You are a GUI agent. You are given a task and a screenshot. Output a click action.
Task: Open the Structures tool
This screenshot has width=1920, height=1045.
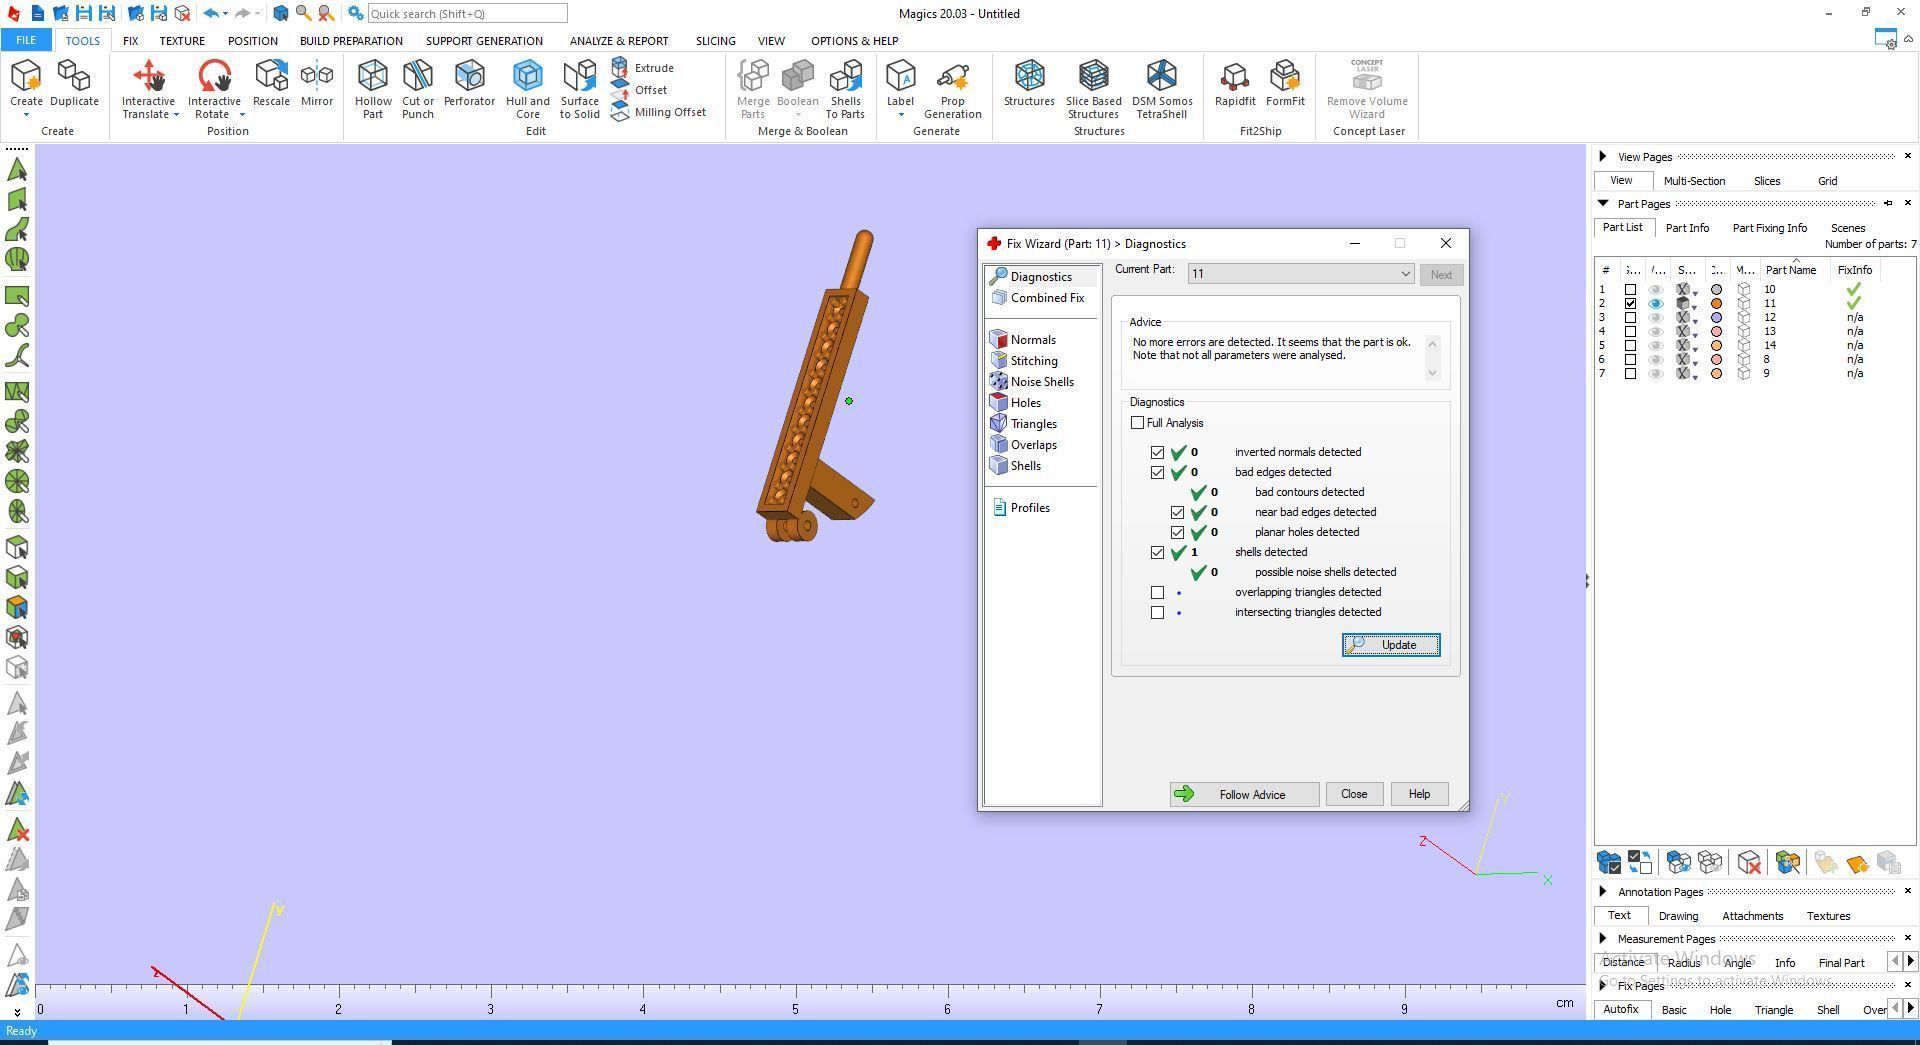tap(1029, 84)
